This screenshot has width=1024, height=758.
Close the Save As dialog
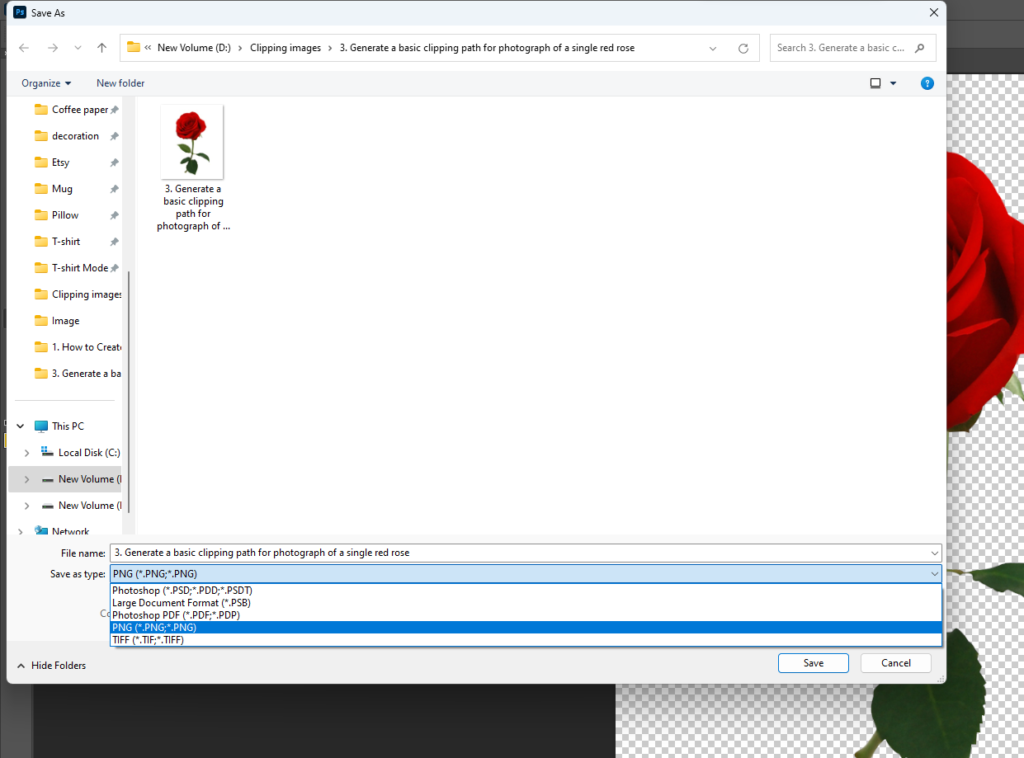(934, 12)
